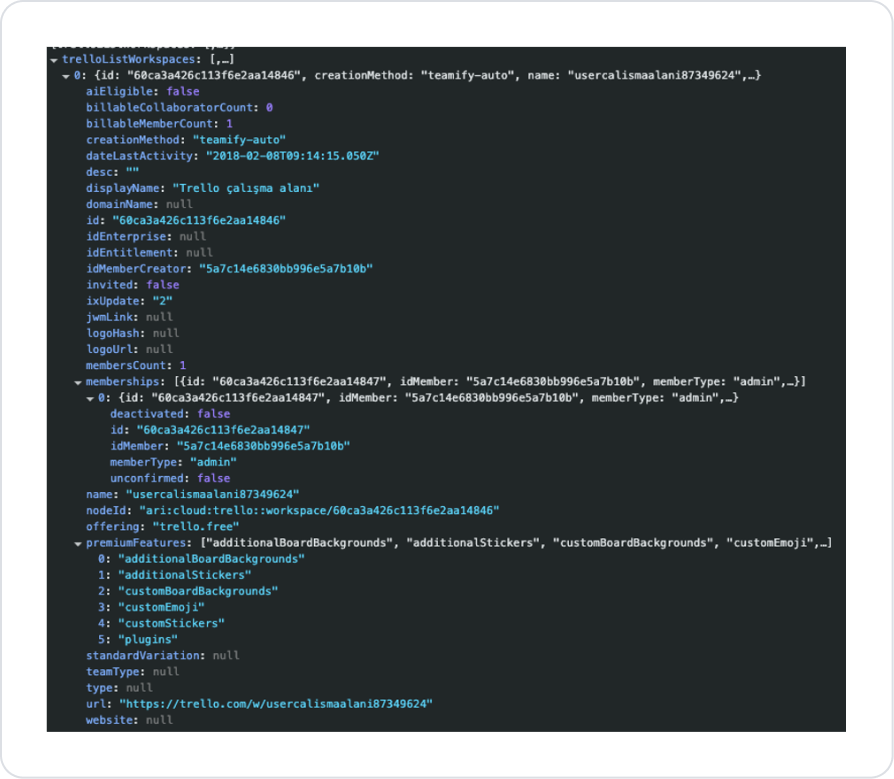Click the nodeId ari:cloud:trello value
This screenshot has height=779, width=894.
pyautogui.click(x=319, y=510)
